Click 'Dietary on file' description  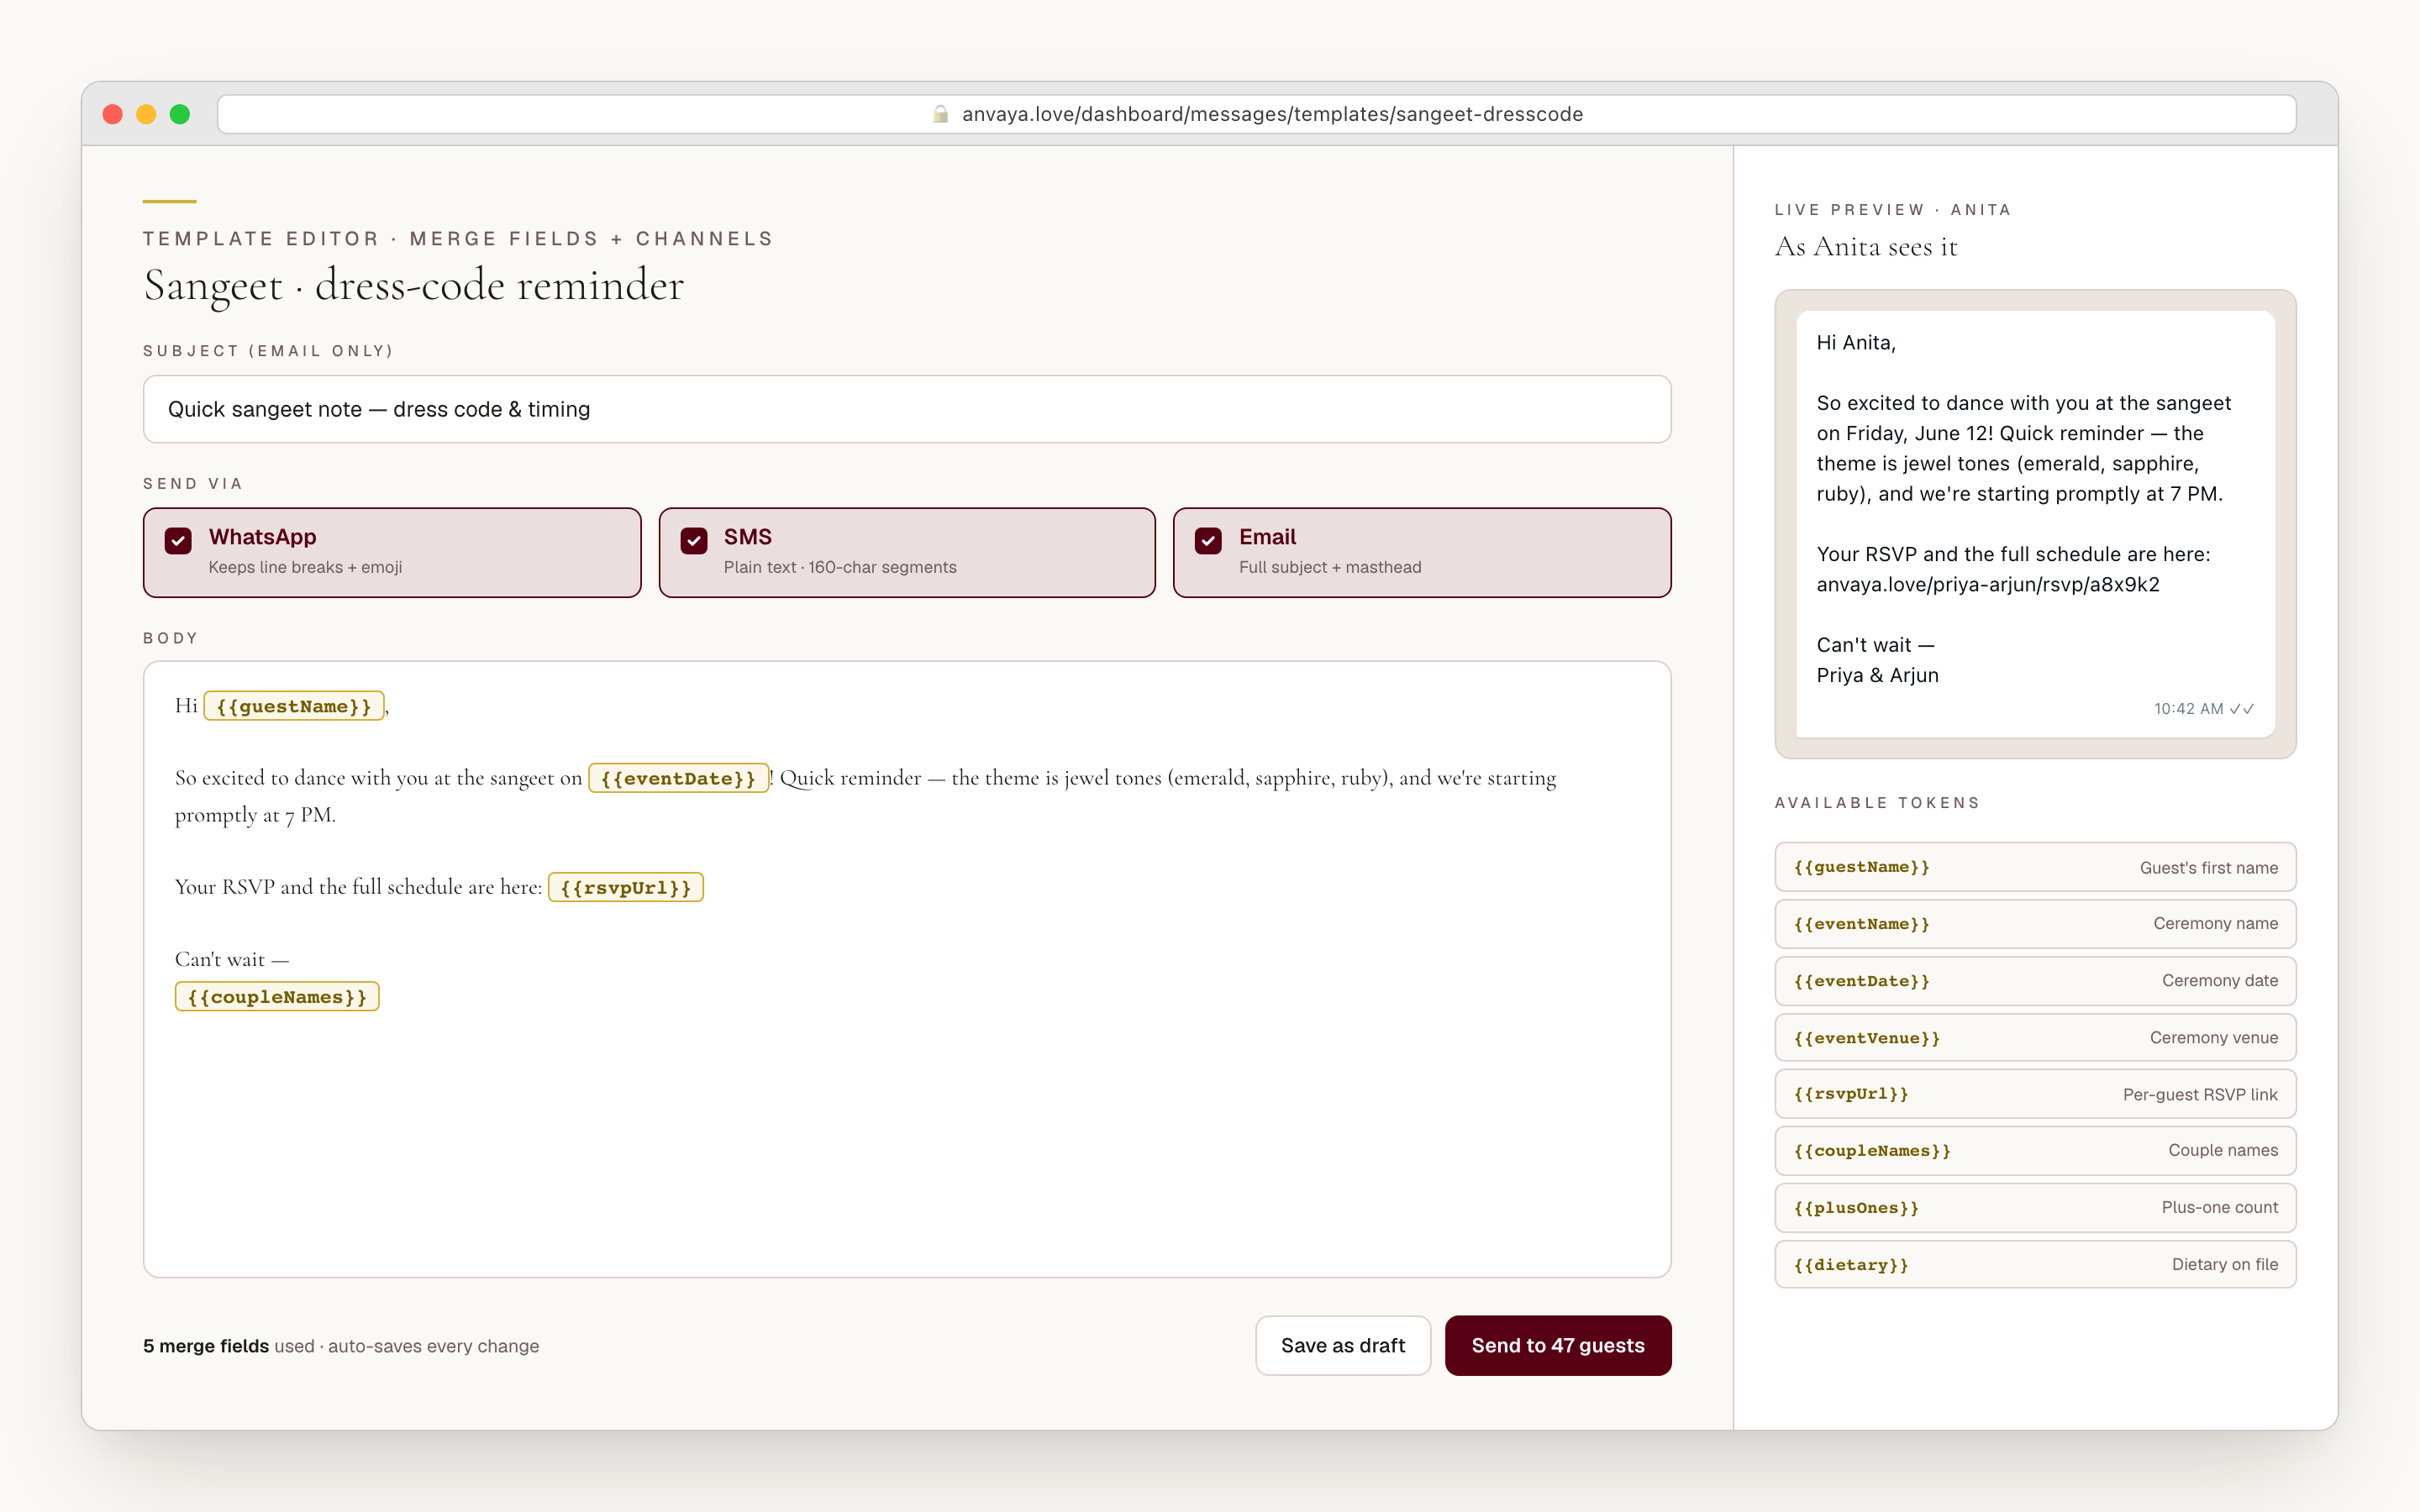click(2225, 1265)
